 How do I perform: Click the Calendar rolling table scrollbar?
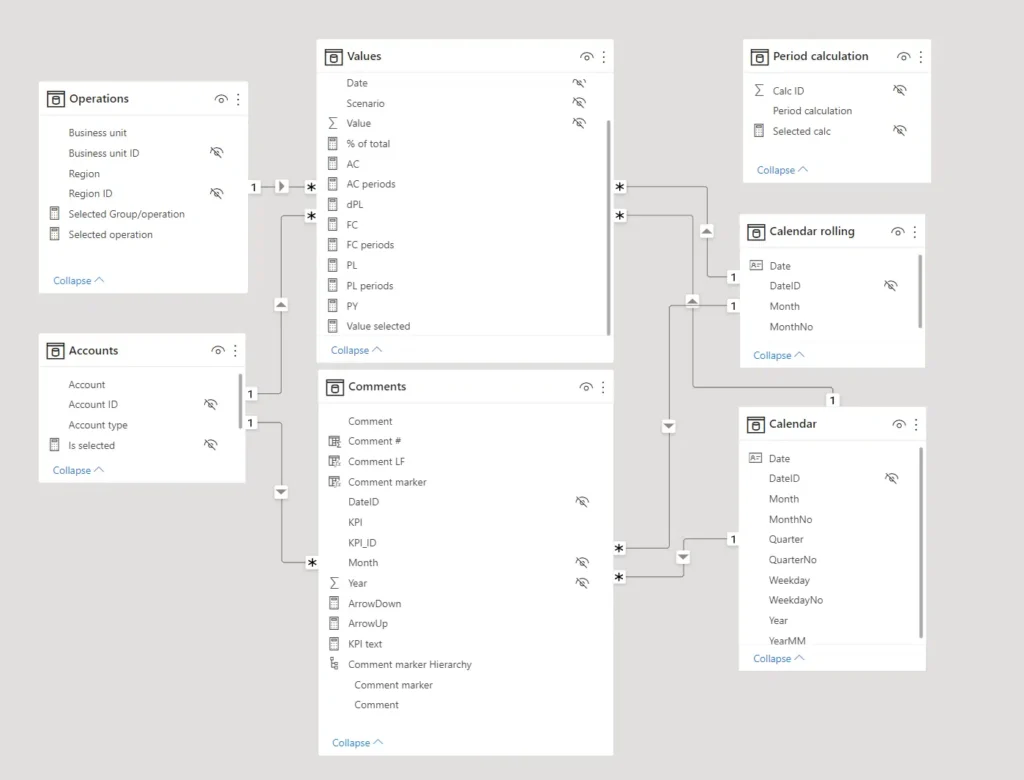(920, 291)
